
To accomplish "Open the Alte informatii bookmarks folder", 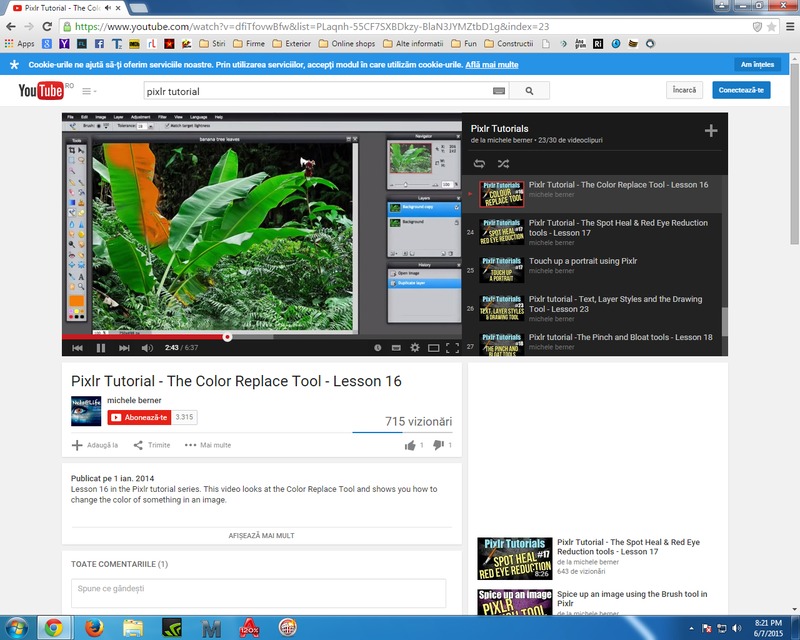I will click(413, 44).
